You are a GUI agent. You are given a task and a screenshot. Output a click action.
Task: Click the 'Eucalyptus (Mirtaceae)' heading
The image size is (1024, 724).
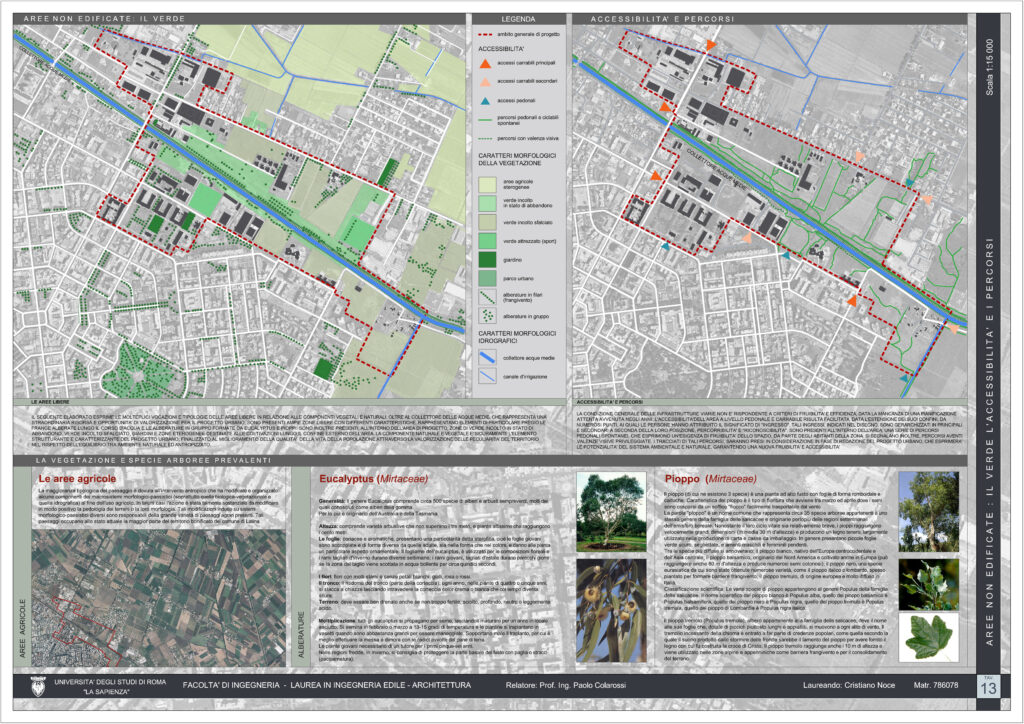(x=374, y=479)
